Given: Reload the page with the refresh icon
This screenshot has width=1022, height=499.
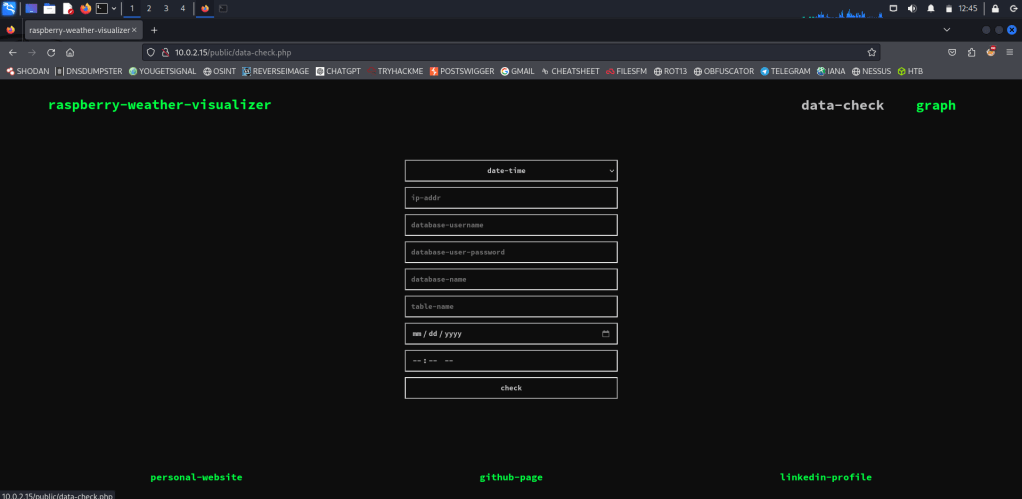Looking at the screenshot, I should click(x=50, y=52).
